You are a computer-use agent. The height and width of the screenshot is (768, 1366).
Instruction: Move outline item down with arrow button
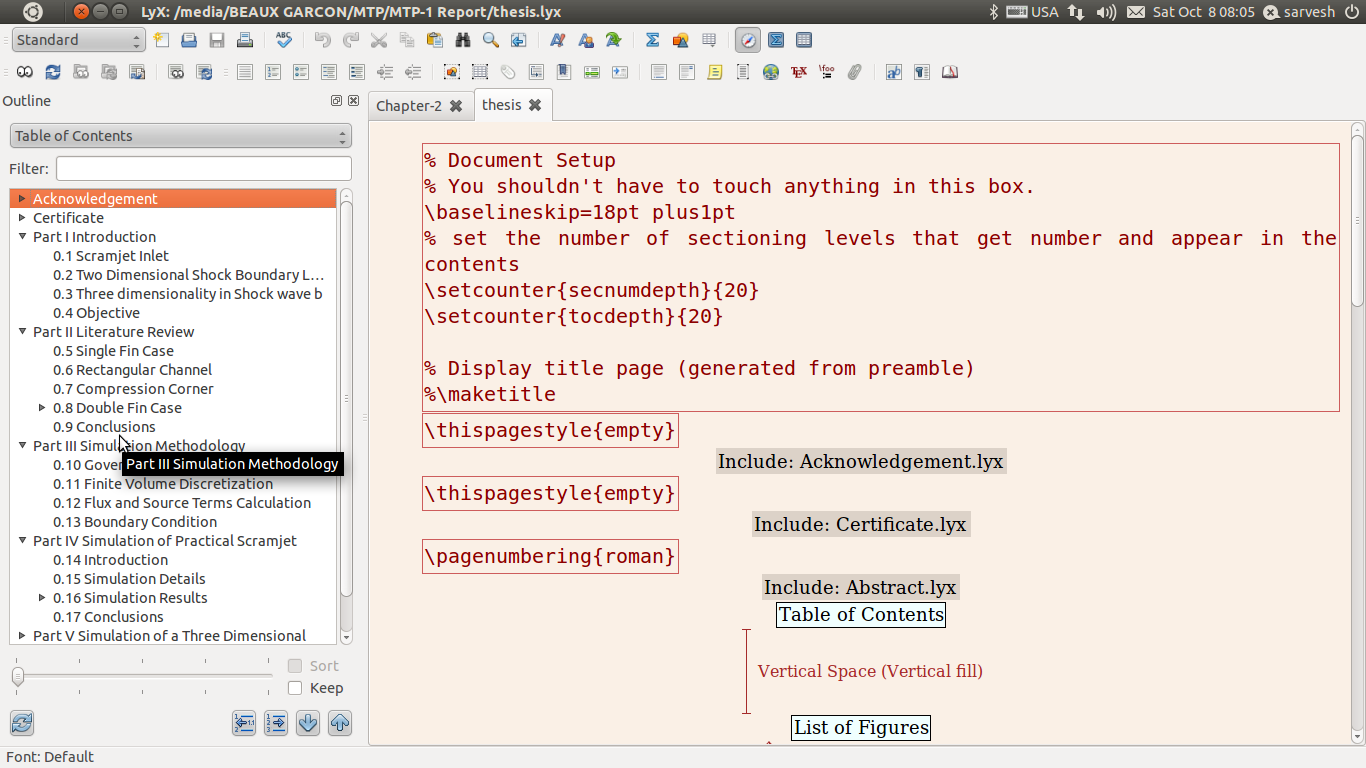click(x=308, y=723)
